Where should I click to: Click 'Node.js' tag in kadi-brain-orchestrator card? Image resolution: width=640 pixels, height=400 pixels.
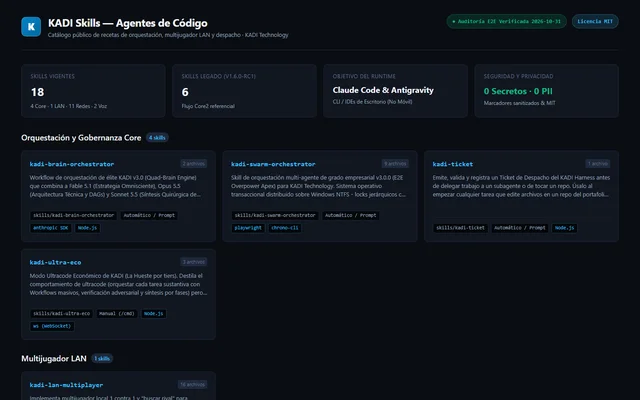coord(87,228)
